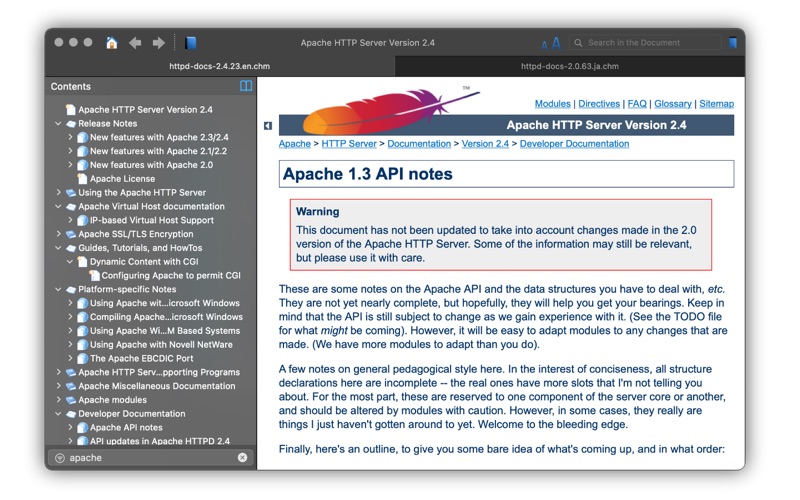This screenshot has height=500, width=800.
Task: Follow the Apache breadcrumb link
Action: (294, 144)
